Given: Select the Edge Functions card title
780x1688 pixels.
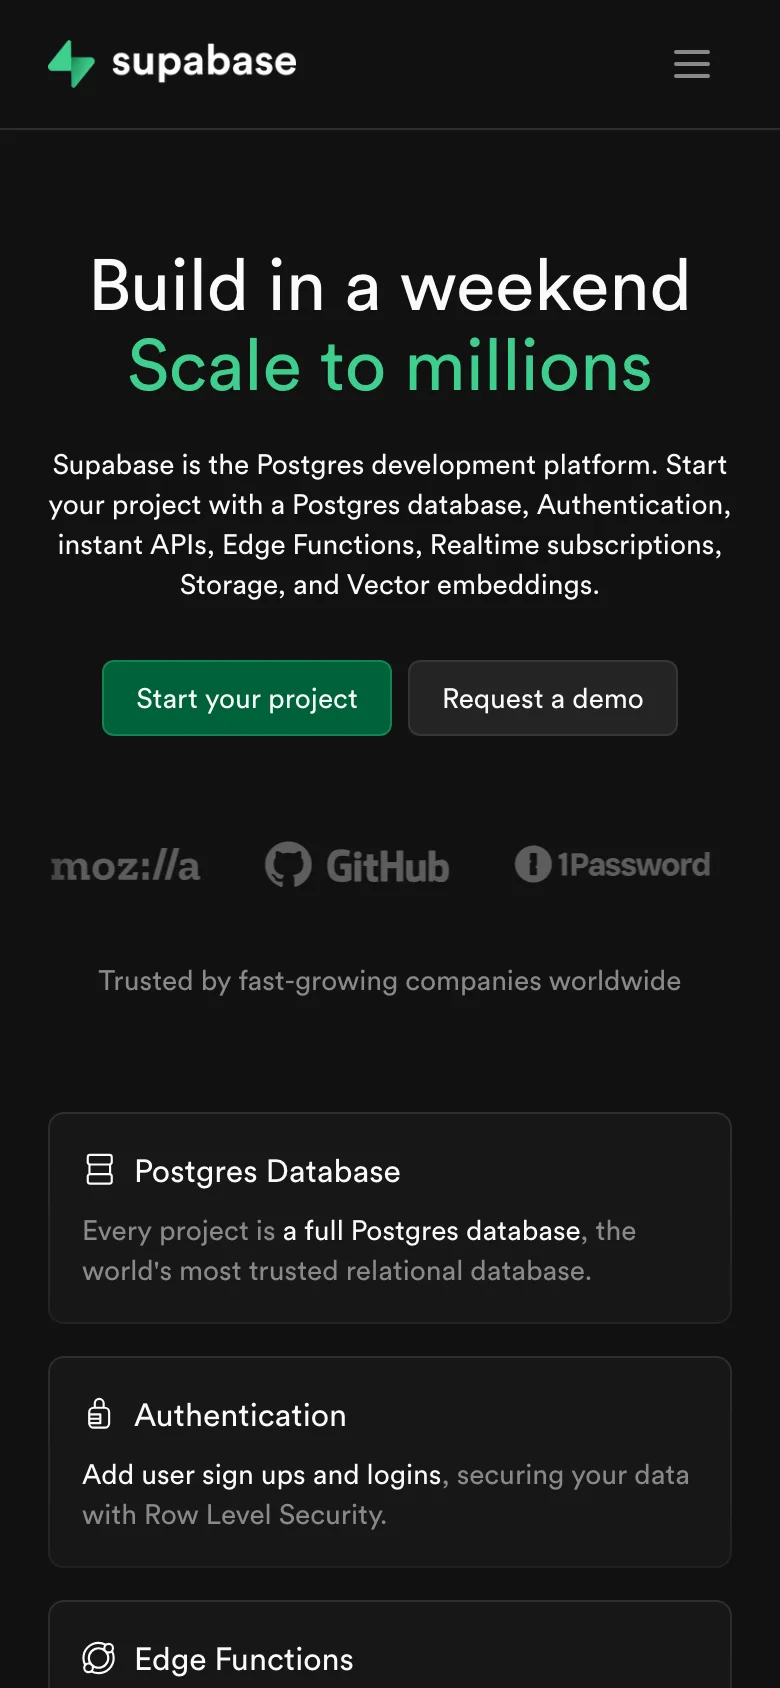Looking at the screenshot, I should (x=244, y=1659).
